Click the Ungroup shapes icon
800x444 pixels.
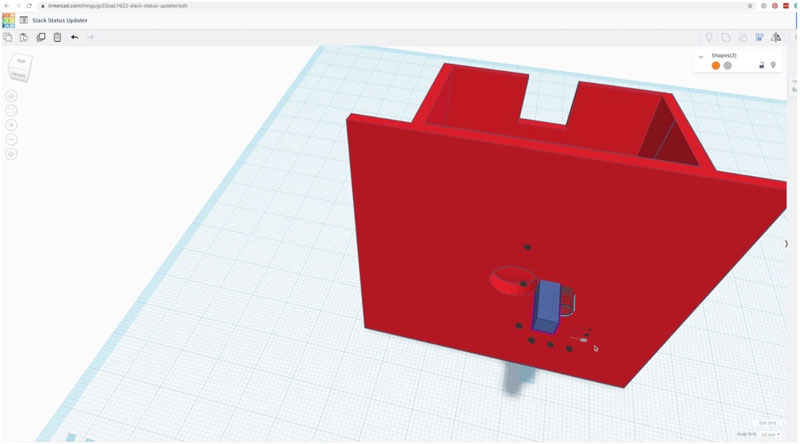tap(743, 37)
